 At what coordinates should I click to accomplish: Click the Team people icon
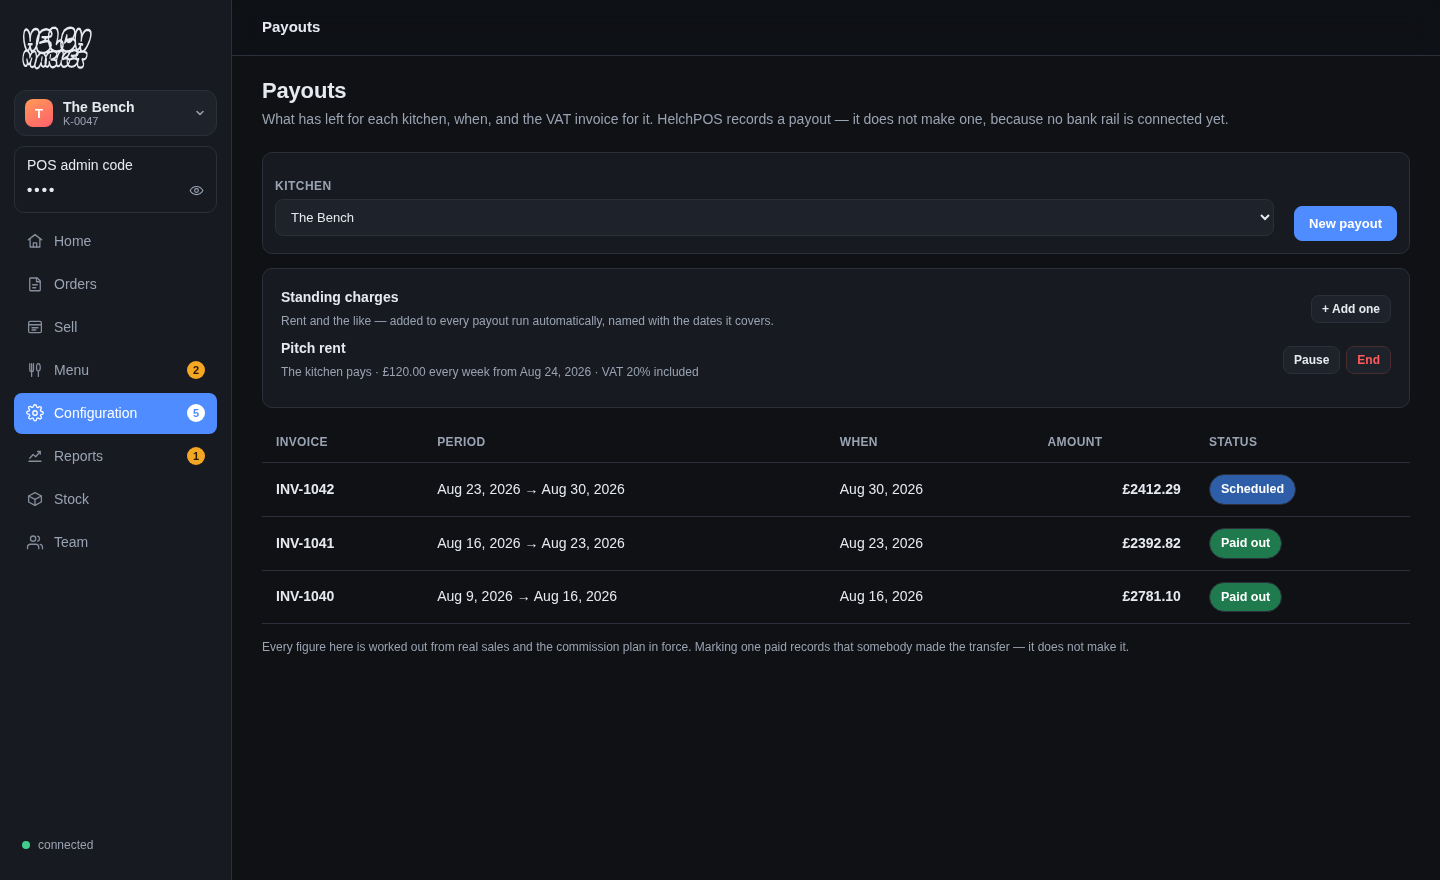click(35, 542)
